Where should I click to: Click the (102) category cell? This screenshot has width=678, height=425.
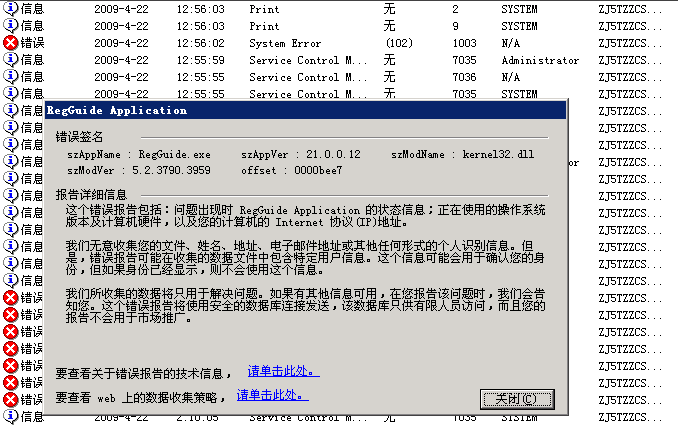(x=399, y=43)
